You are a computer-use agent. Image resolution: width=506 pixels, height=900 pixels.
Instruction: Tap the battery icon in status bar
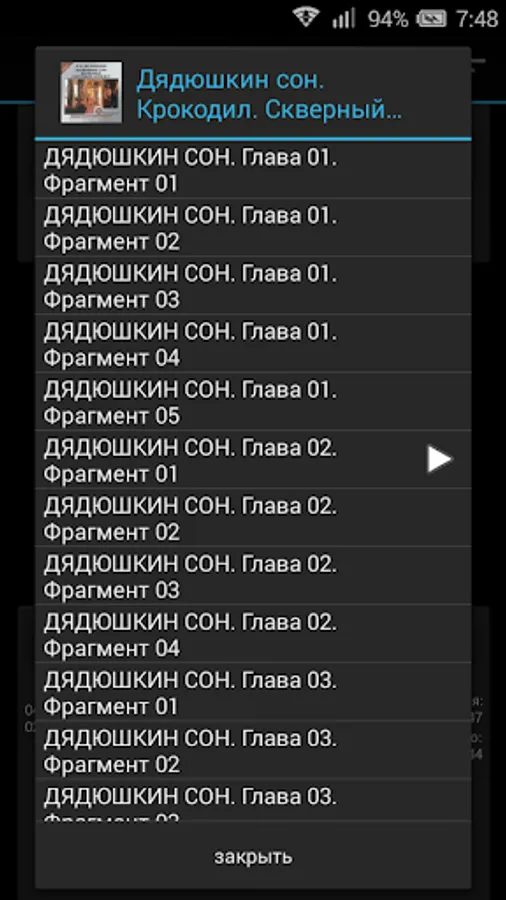tap(431, 19)
